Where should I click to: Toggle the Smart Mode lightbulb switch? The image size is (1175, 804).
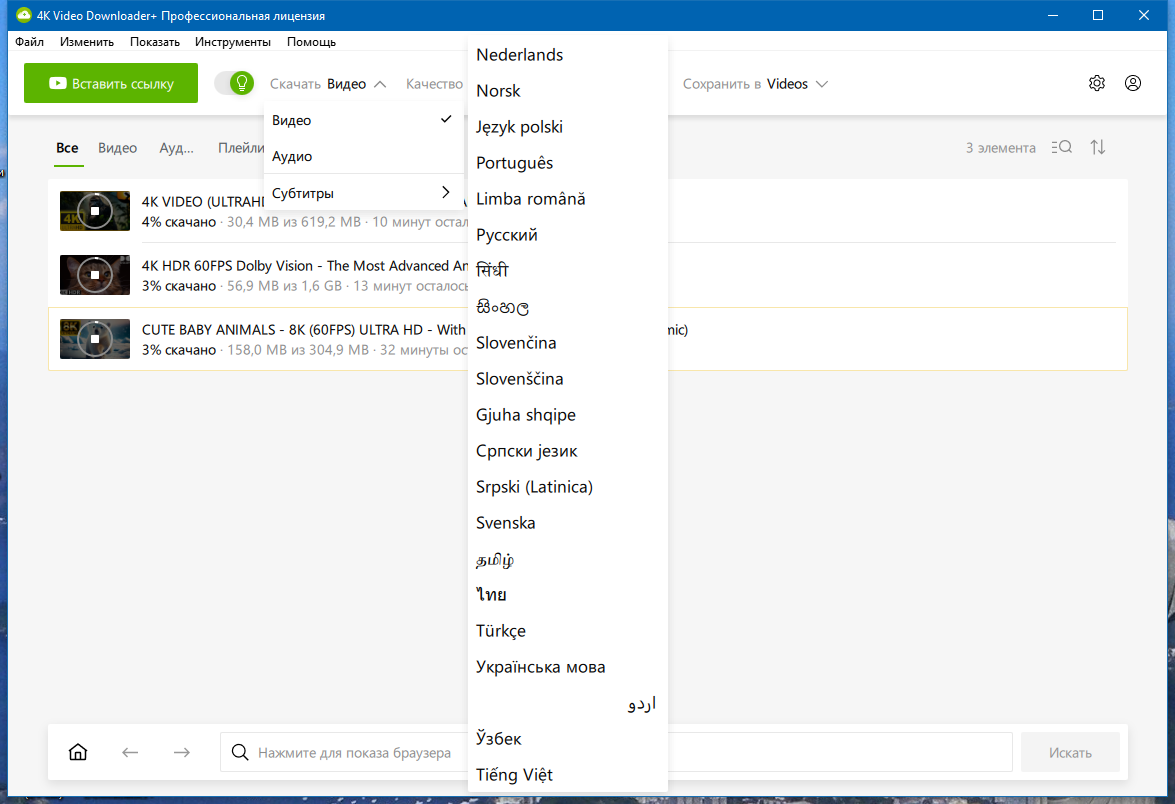coord(234,83)
